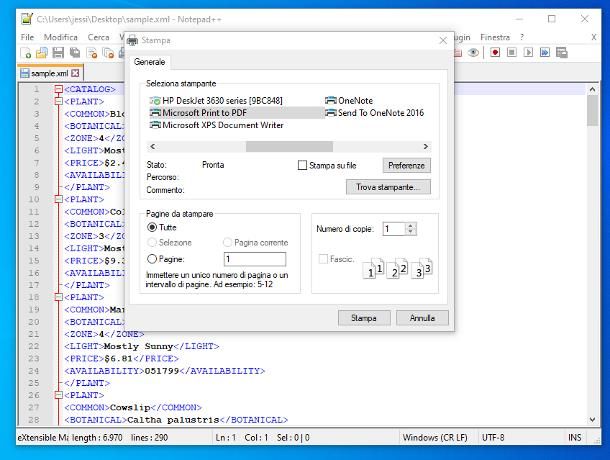Close sample.xml tab with its red X
Viewport: 610px width, 460px height.
pyautogui.click(x=75, y=73)
